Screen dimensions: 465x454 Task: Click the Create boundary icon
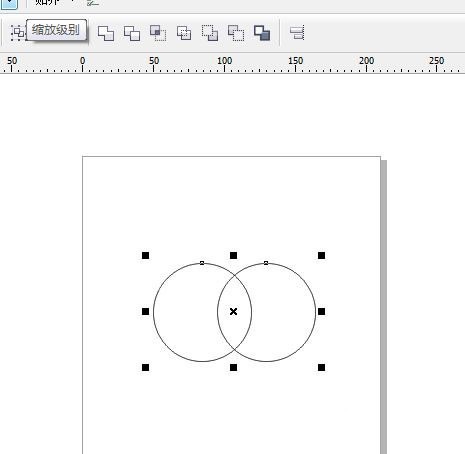point(262,33)
